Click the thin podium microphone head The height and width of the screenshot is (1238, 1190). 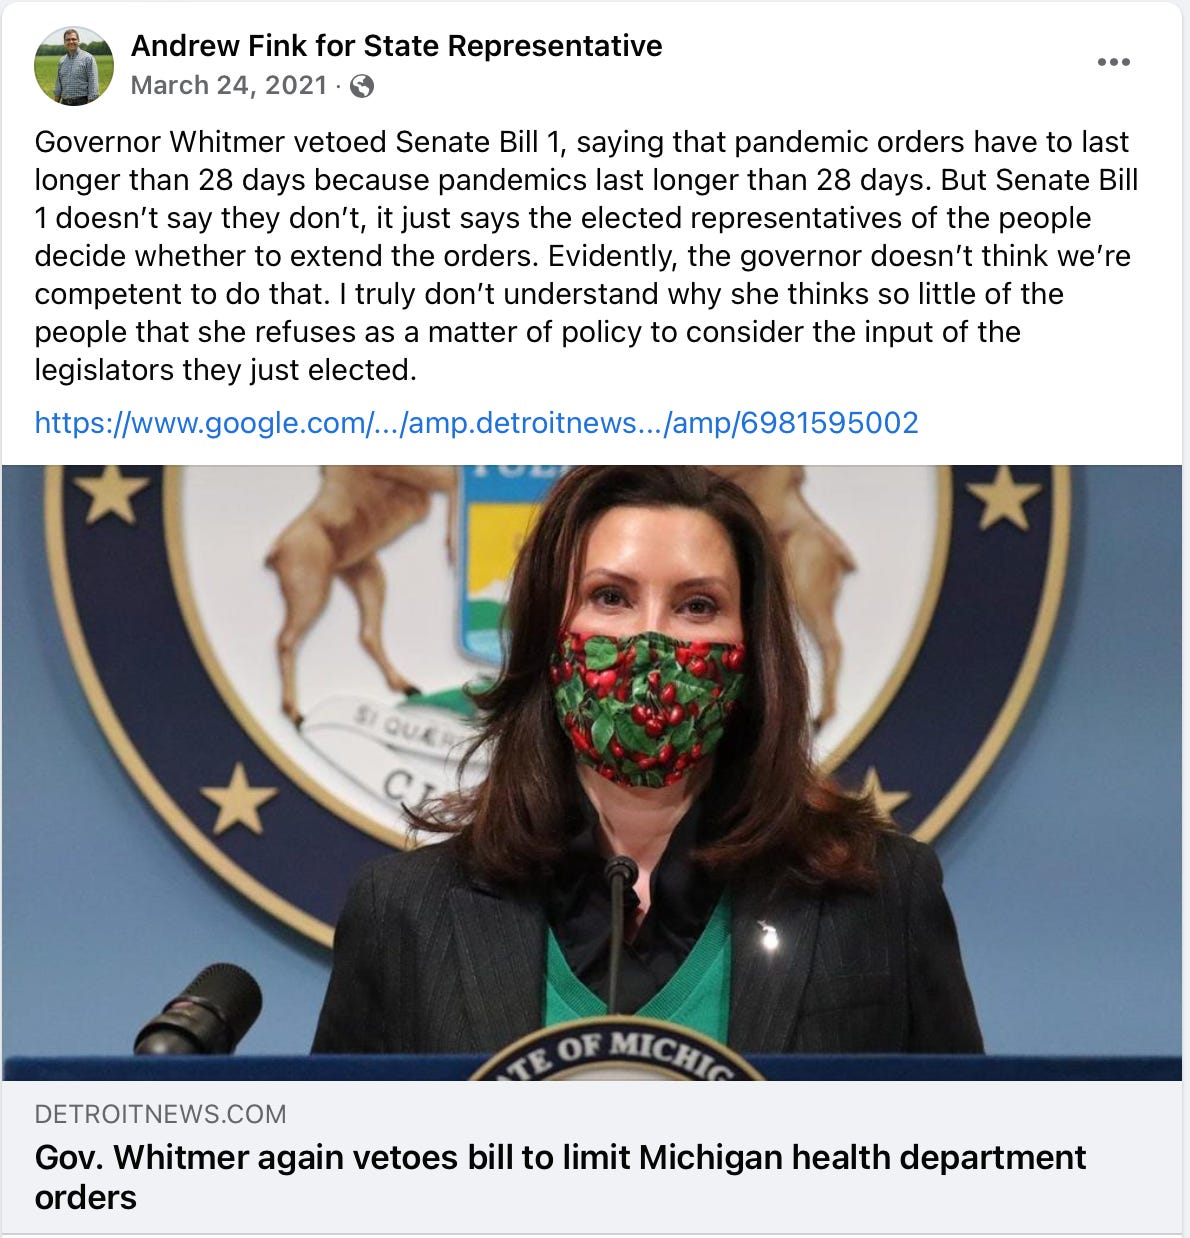click(622, 872)
